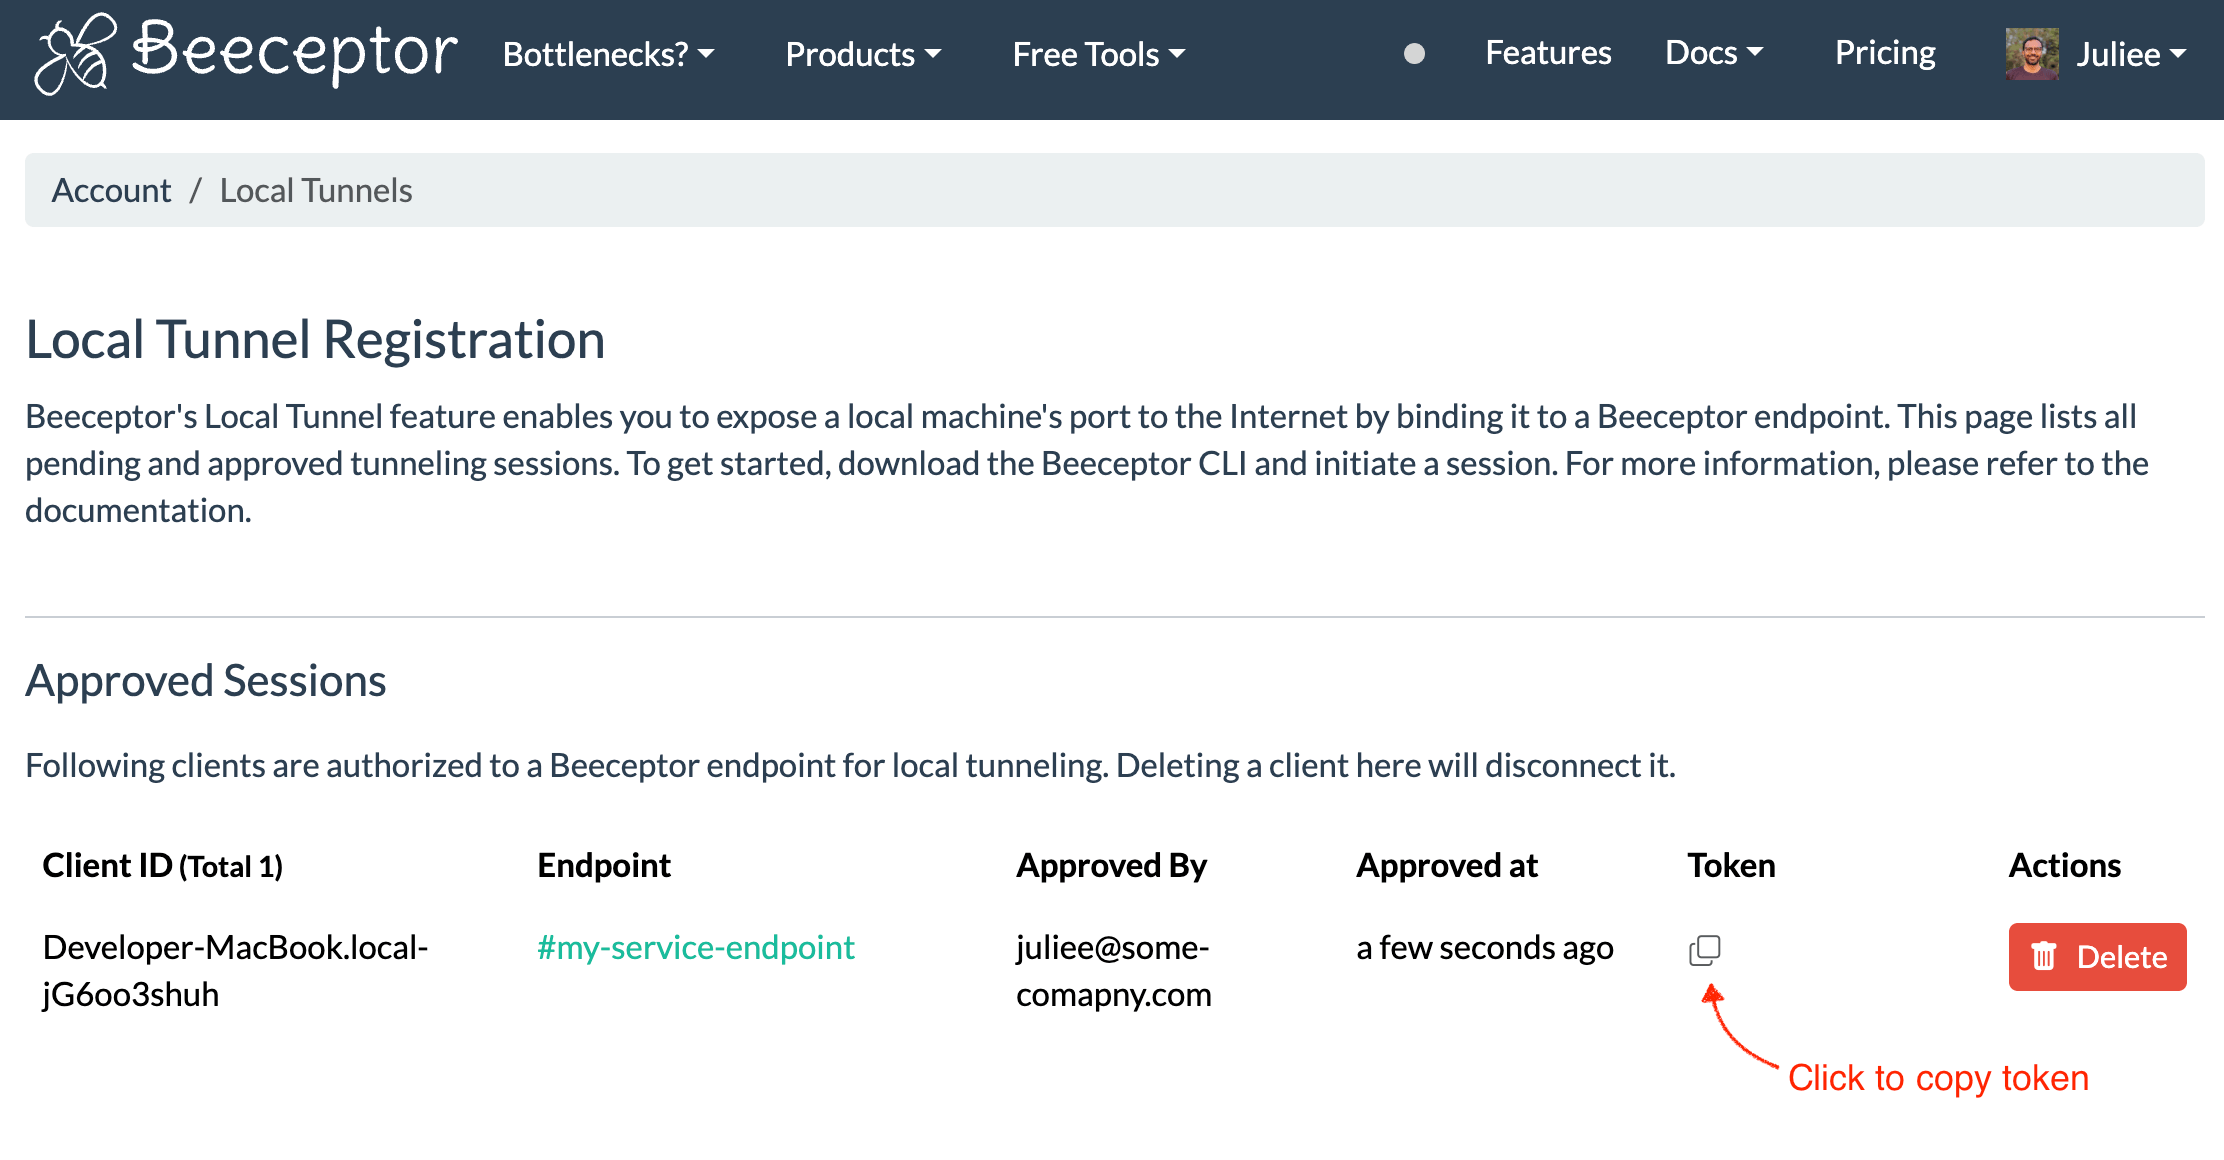Image resolution: width=2224 pixels, height=1160 pixels.
Task: Click the Beeceptor bee logo icon
Action: (74, 54)
